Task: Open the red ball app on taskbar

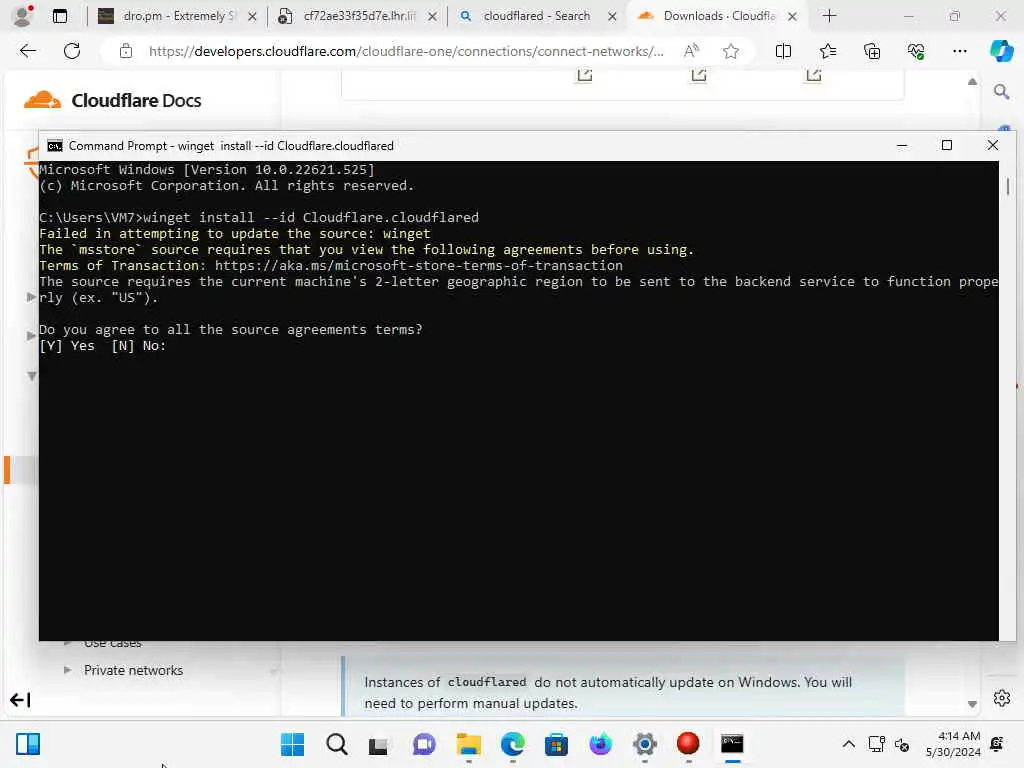Action: pyautogui.click(x=688, y=744)
